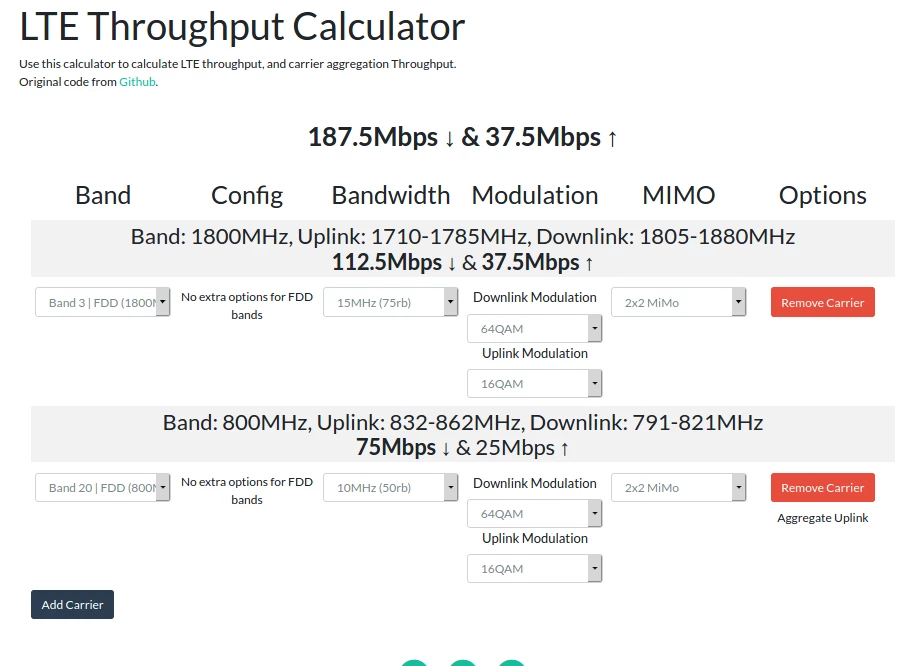The height and width of the screenshot is (666, 923).
Task: Open 800MHz carrier downlink 64QAM dropdown
Action: click(x=534, y=513)
